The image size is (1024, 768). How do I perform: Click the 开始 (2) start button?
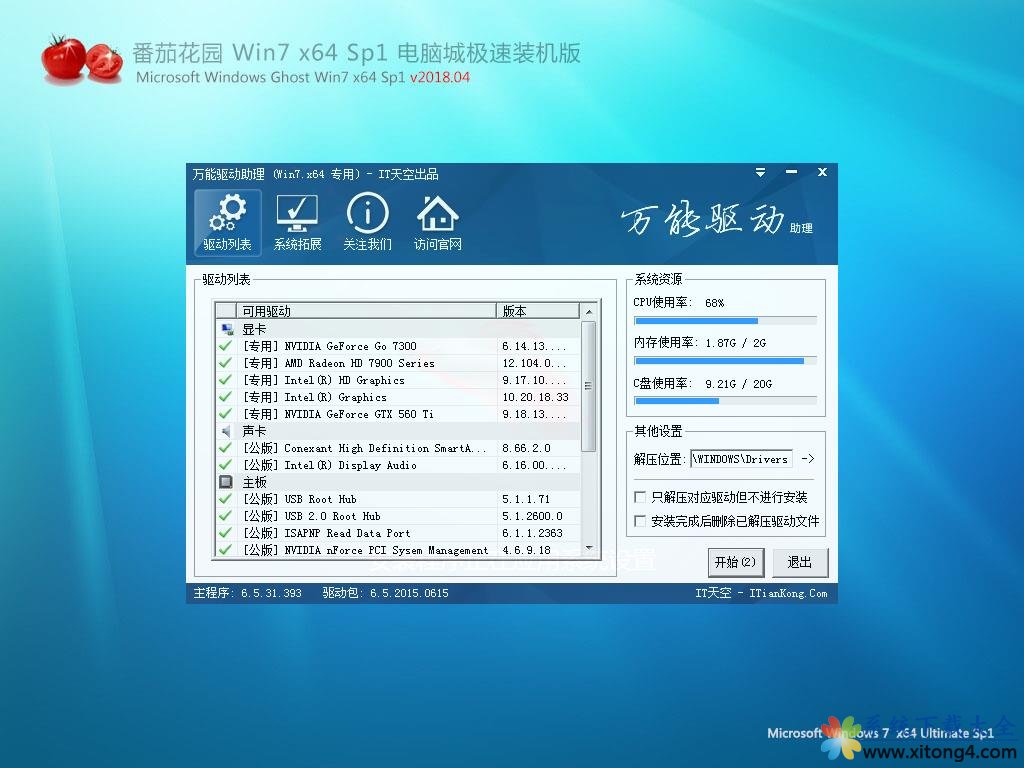pyautogui.click(x=735, y=562)
